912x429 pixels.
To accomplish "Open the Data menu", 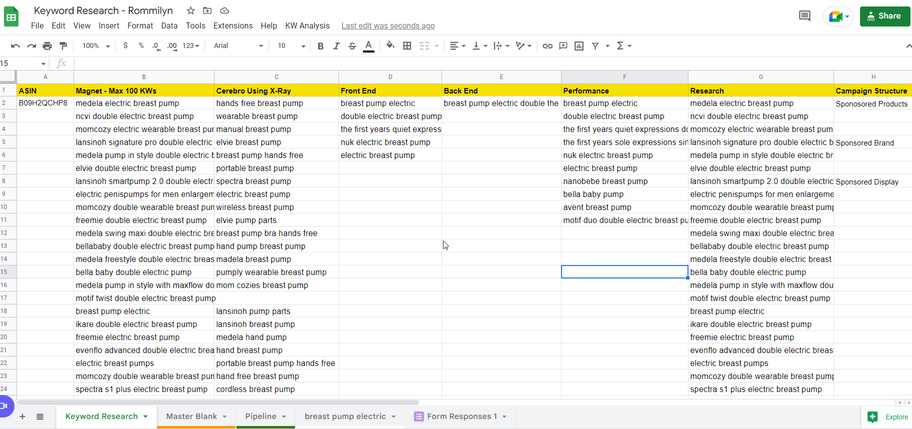I will pyautogui.click(x=169, y=26).
